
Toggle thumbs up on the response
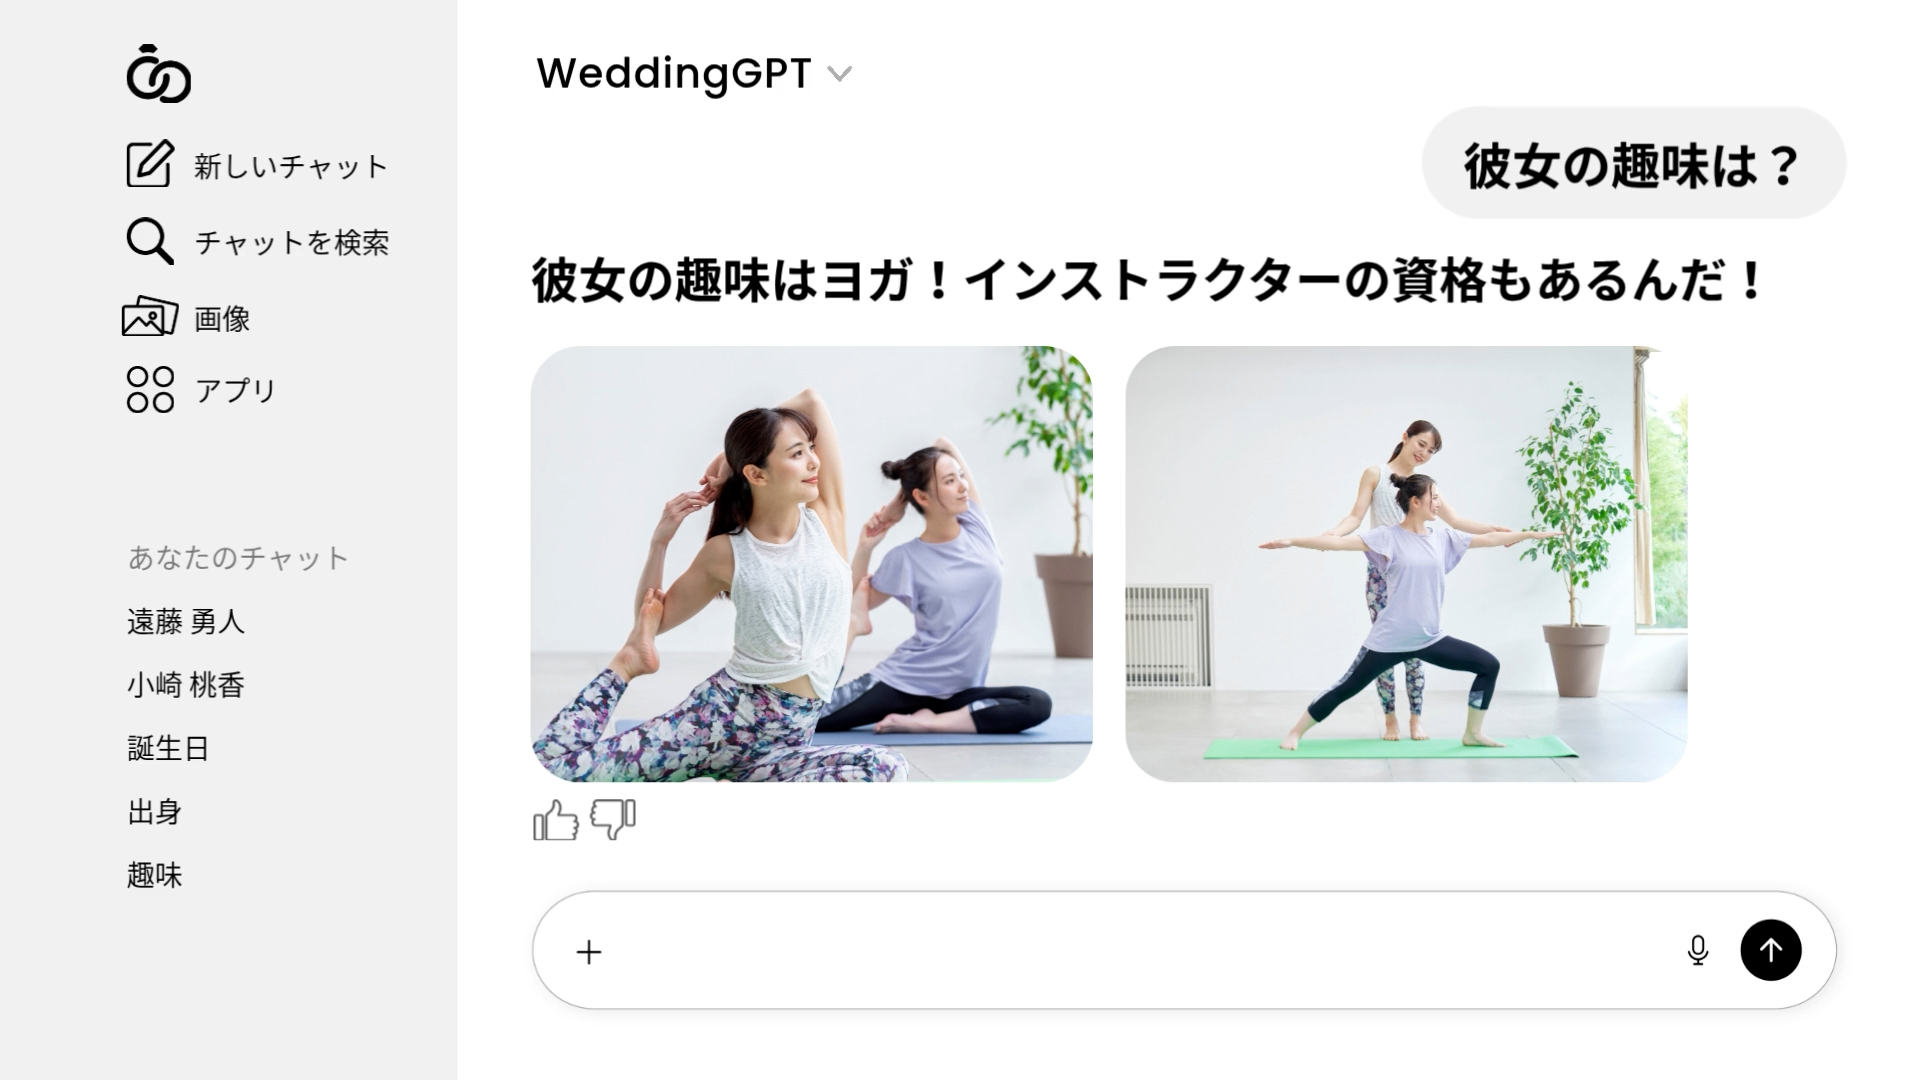[x=556, y=821]
